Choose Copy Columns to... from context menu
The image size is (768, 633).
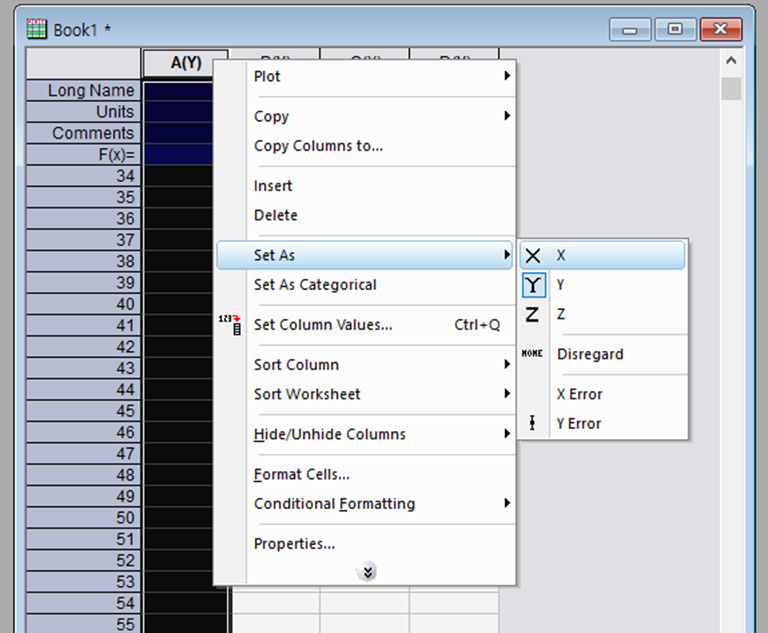click(x=365, y=146)
